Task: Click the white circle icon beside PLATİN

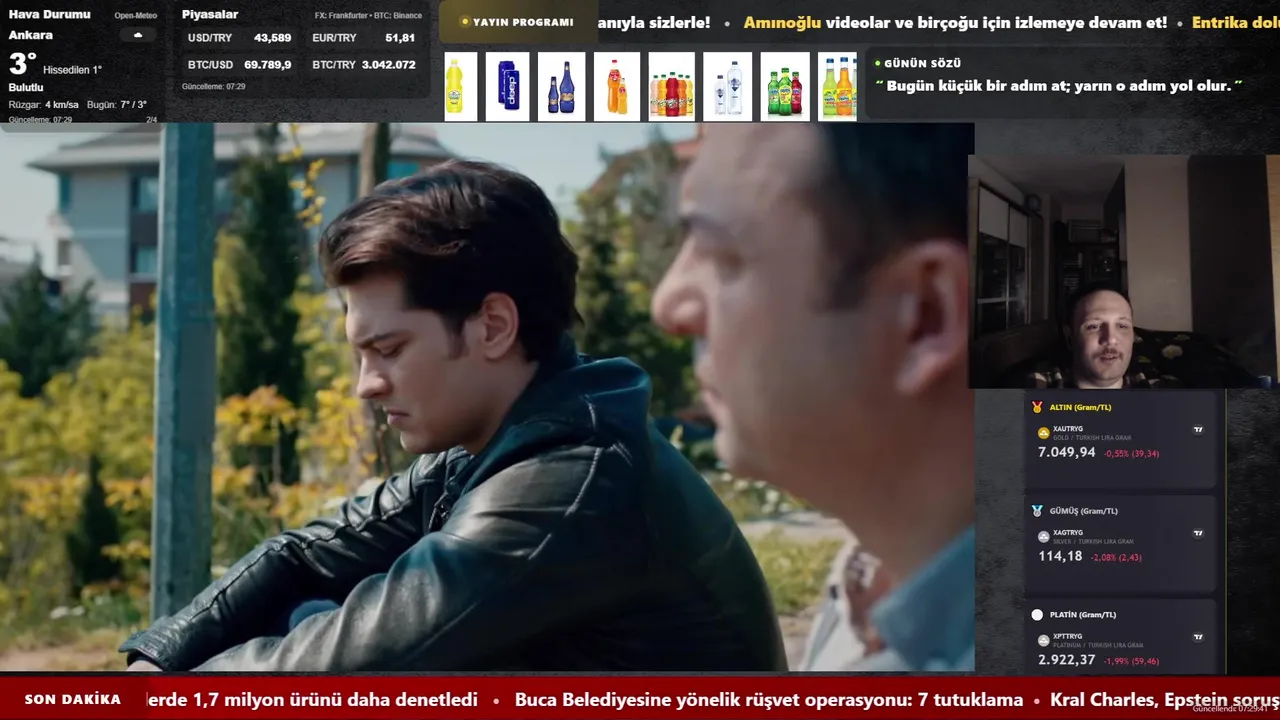Action: 1037,615
